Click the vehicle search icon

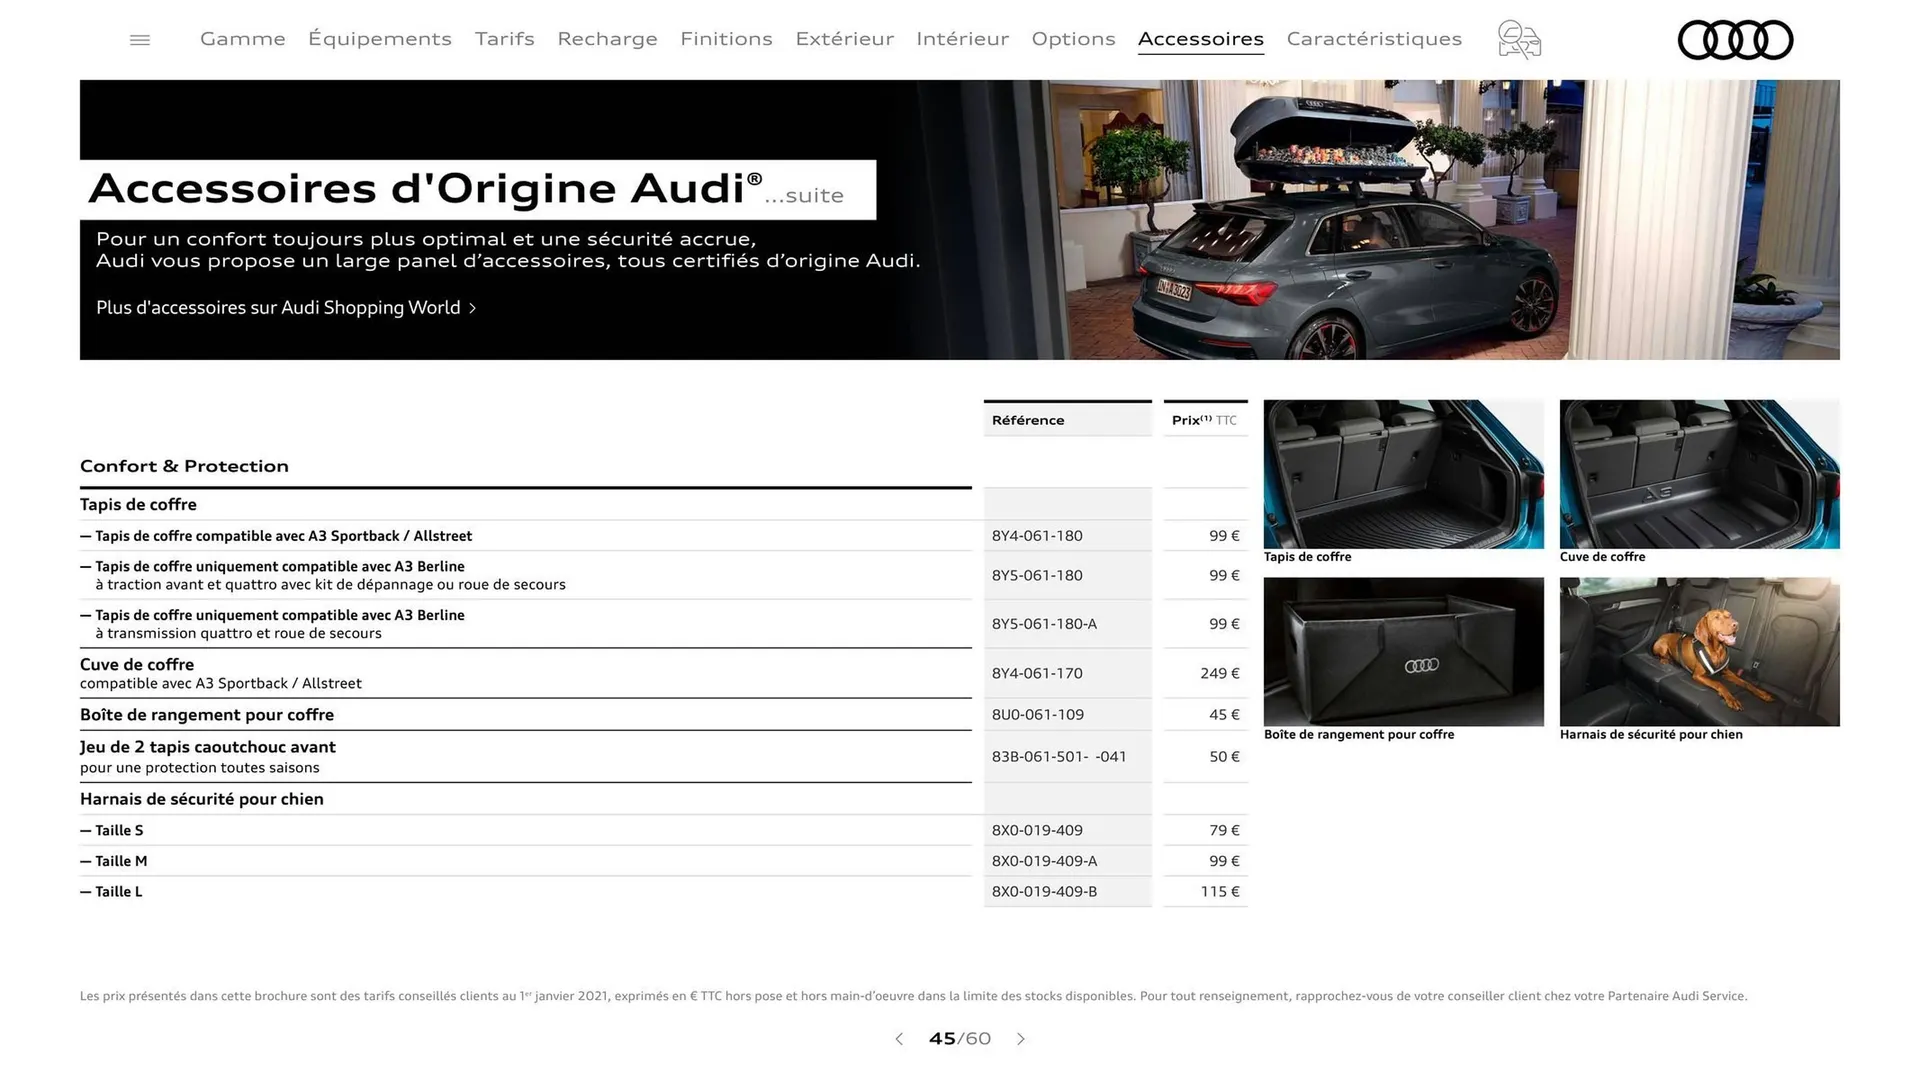(1518, 39)
